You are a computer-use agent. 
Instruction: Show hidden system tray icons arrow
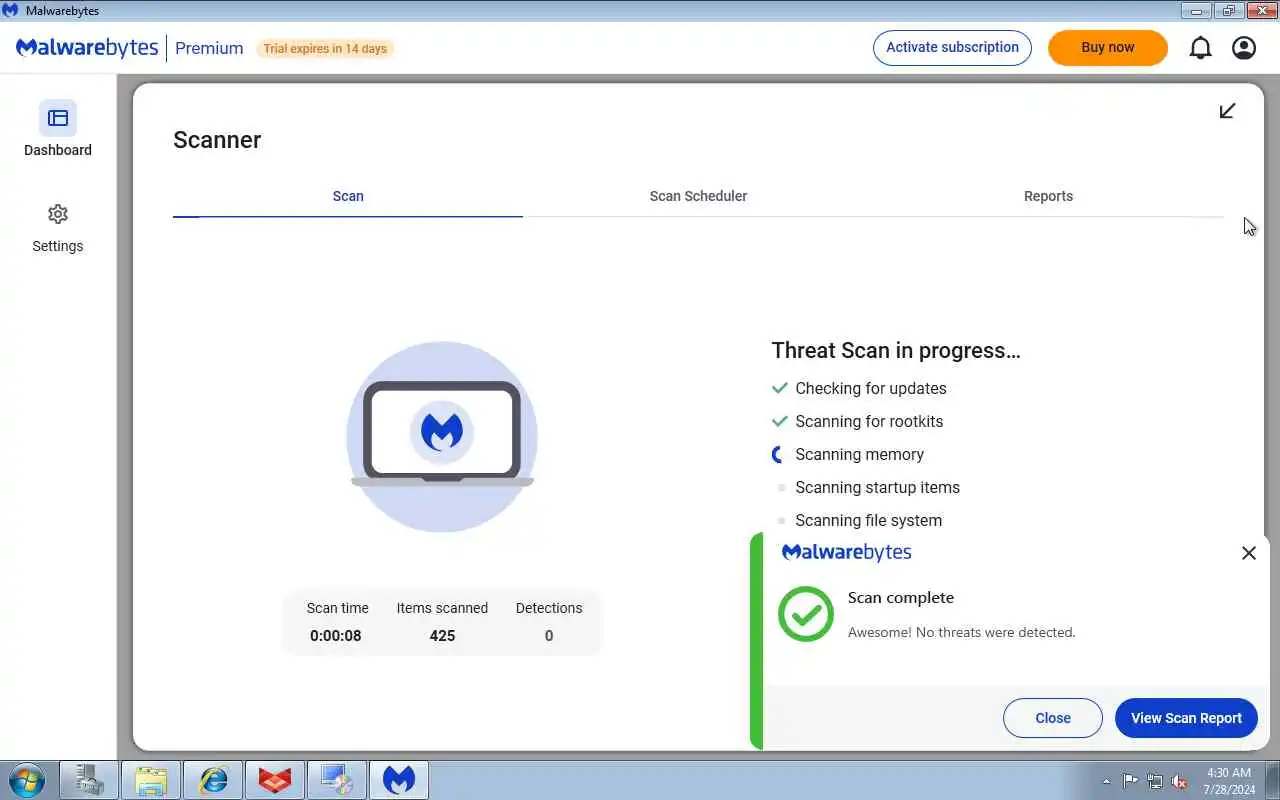pos(1106,781)
